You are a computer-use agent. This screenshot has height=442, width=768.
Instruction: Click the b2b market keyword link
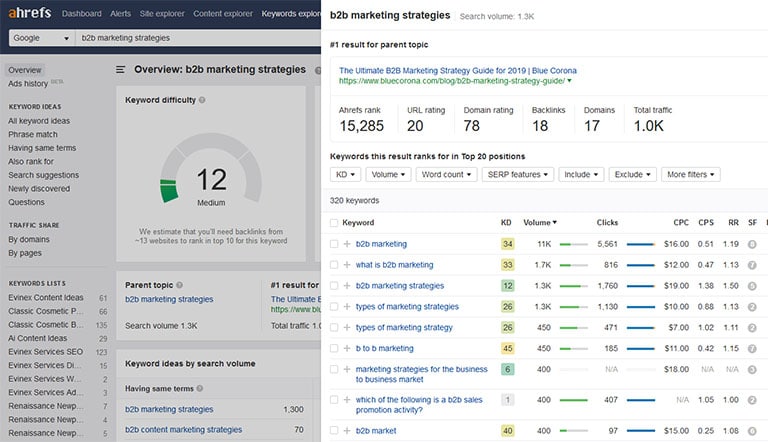(x=376, y=431)
